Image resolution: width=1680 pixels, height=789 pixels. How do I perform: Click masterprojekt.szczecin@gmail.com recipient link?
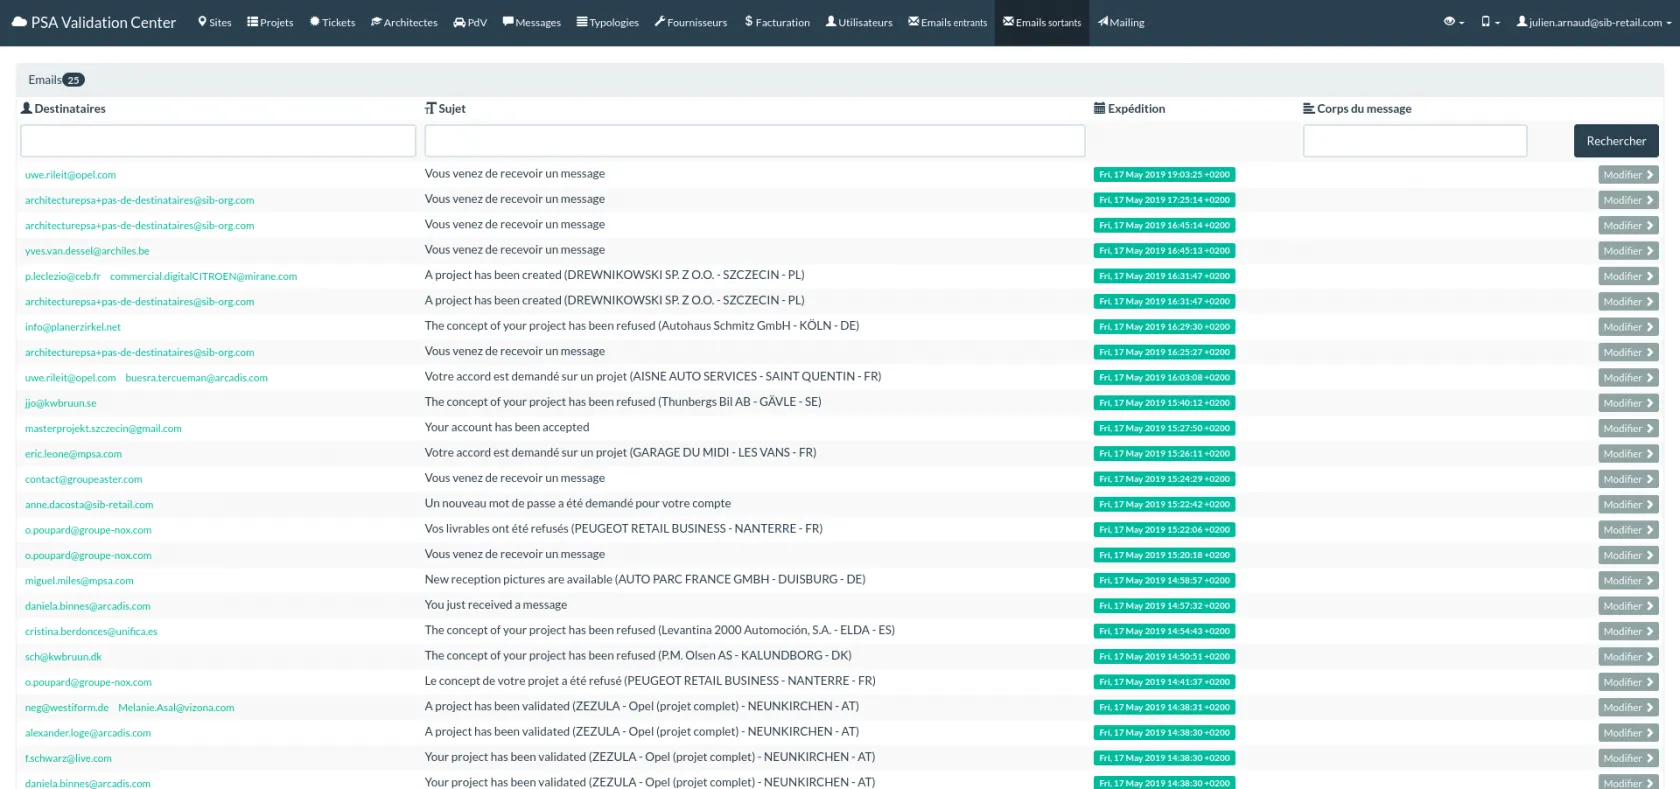point(103,429)
